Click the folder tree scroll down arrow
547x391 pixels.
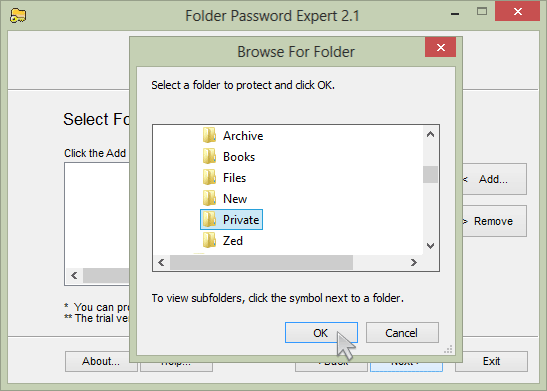pos(430,246)
